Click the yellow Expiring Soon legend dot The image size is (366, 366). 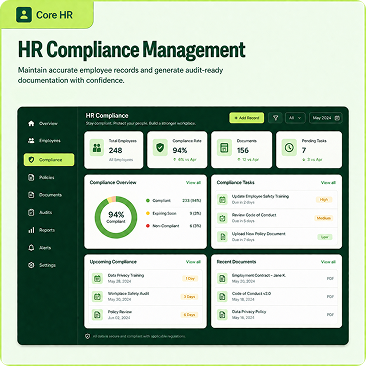[x=148, y=213]
